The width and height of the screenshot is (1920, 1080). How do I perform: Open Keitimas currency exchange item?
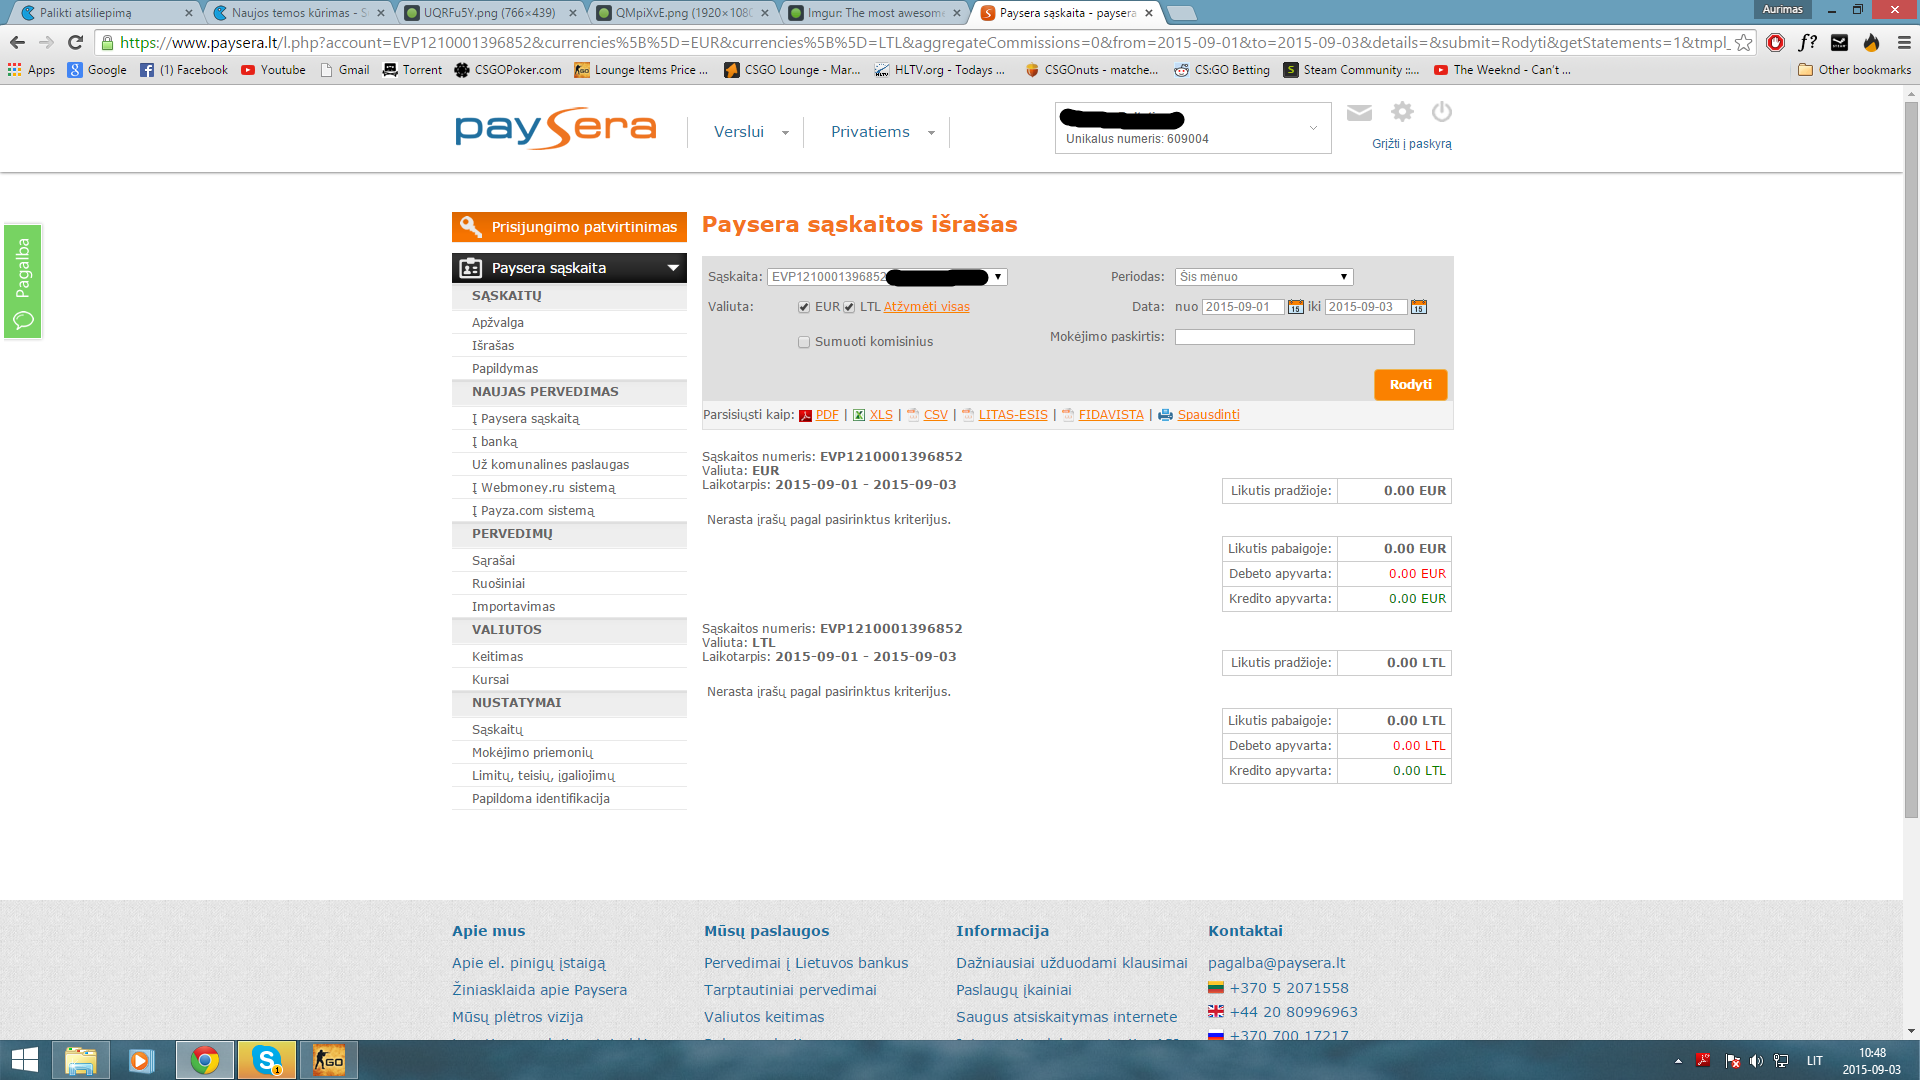pos(497,656)
